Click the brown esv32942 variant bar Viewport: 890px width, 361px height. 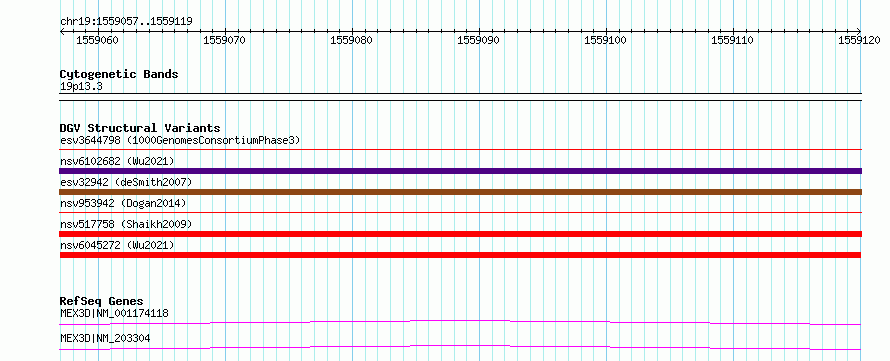coord(460,192)
